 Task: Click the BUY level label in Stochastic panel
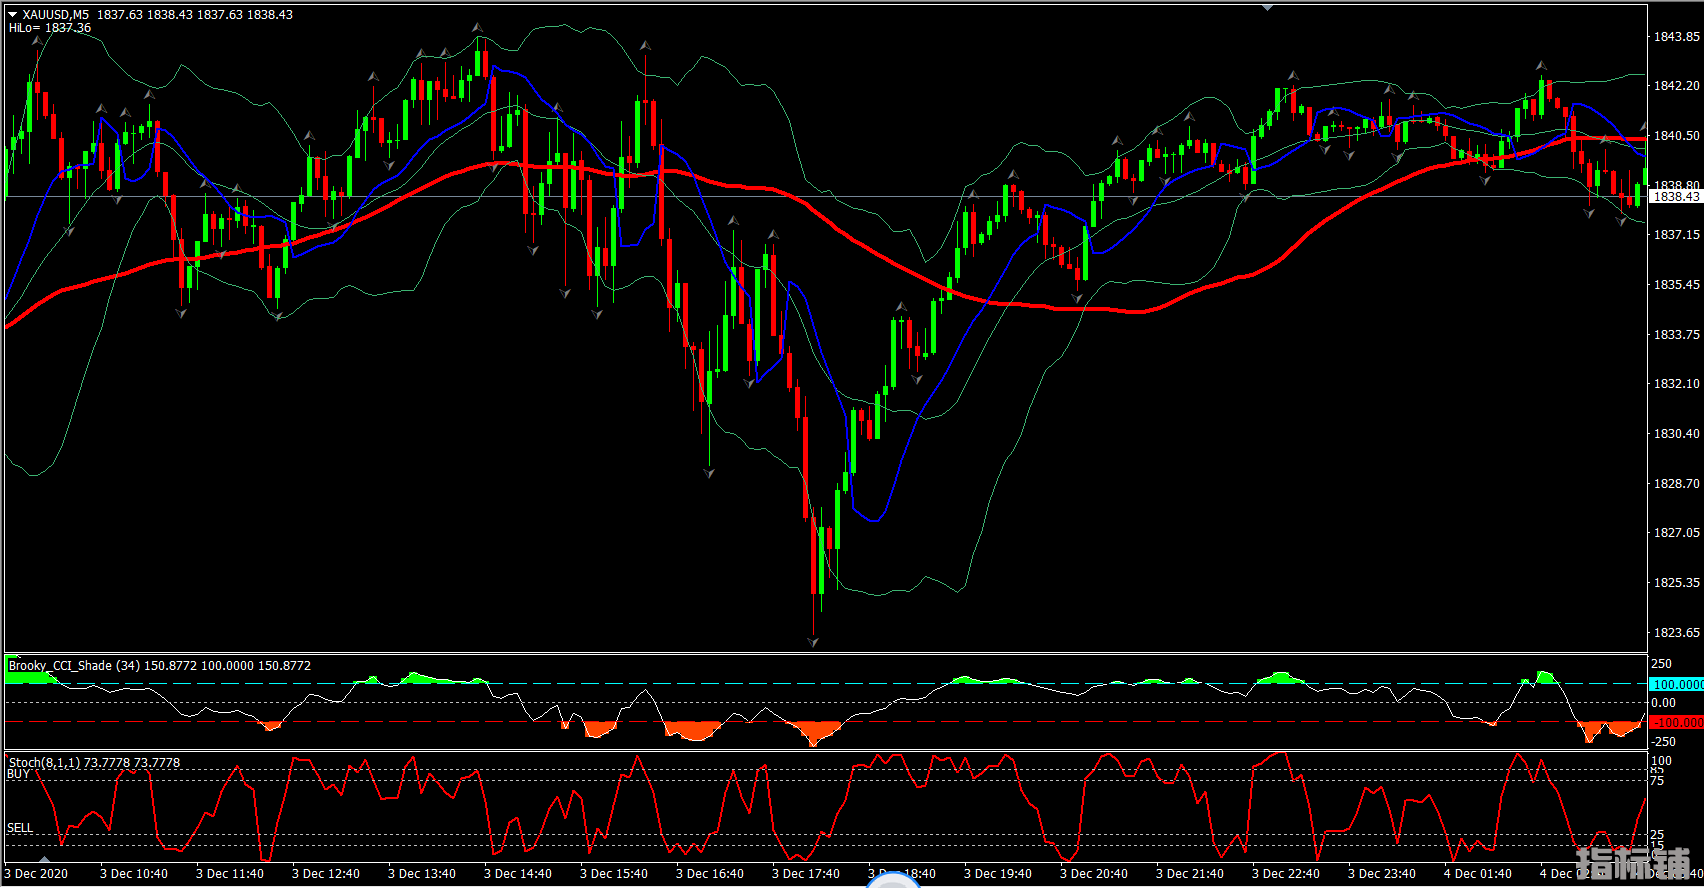[x=18, y=774]
